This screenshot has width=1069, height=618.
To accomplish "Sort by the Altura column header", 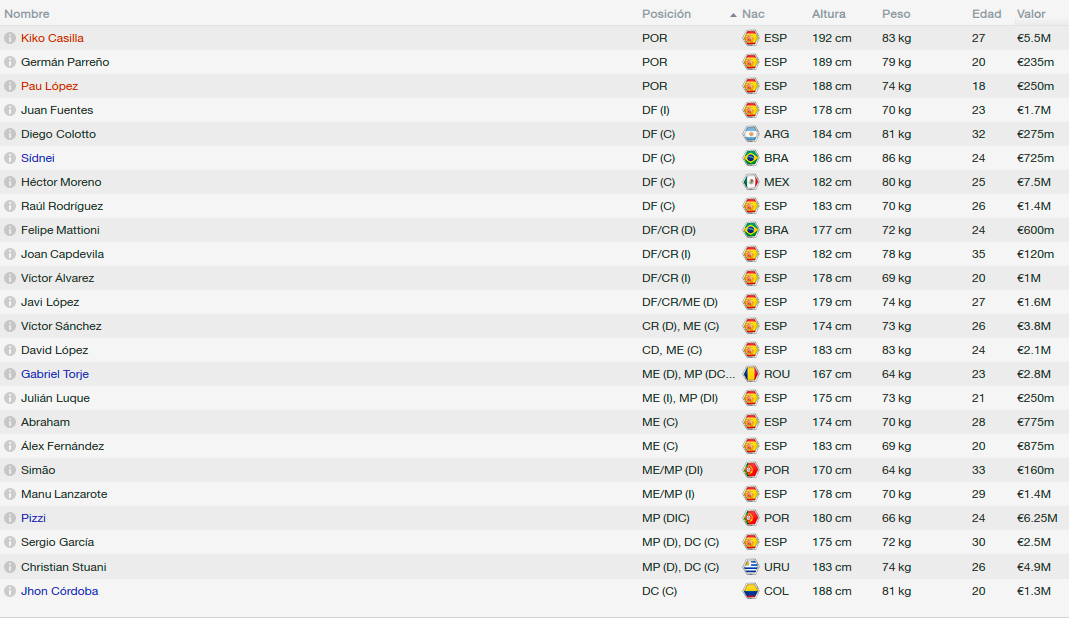I will (828, 14).
